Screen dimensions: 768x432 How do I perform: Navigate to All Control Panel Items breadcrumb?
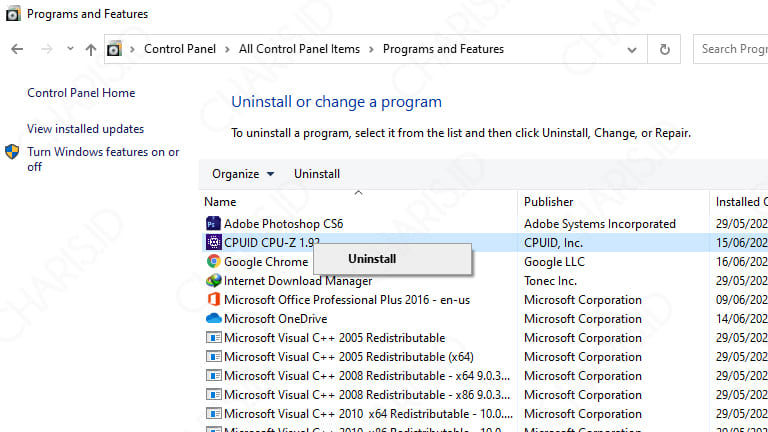[299, 49]
